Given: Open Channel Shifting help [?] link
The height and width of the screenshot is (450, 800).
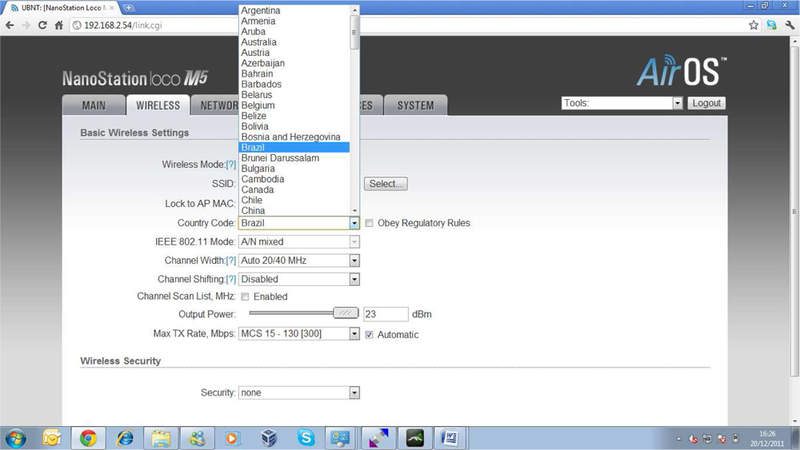Looking at the screenshot, I should [231, 280].
